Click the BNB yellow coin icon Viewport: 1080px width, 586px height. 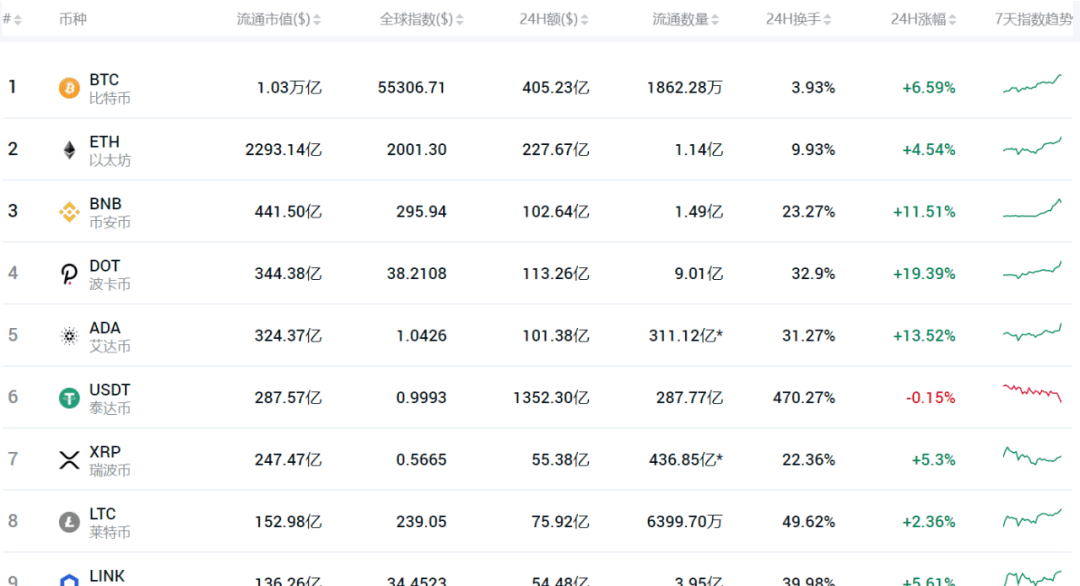pos(69,212)
